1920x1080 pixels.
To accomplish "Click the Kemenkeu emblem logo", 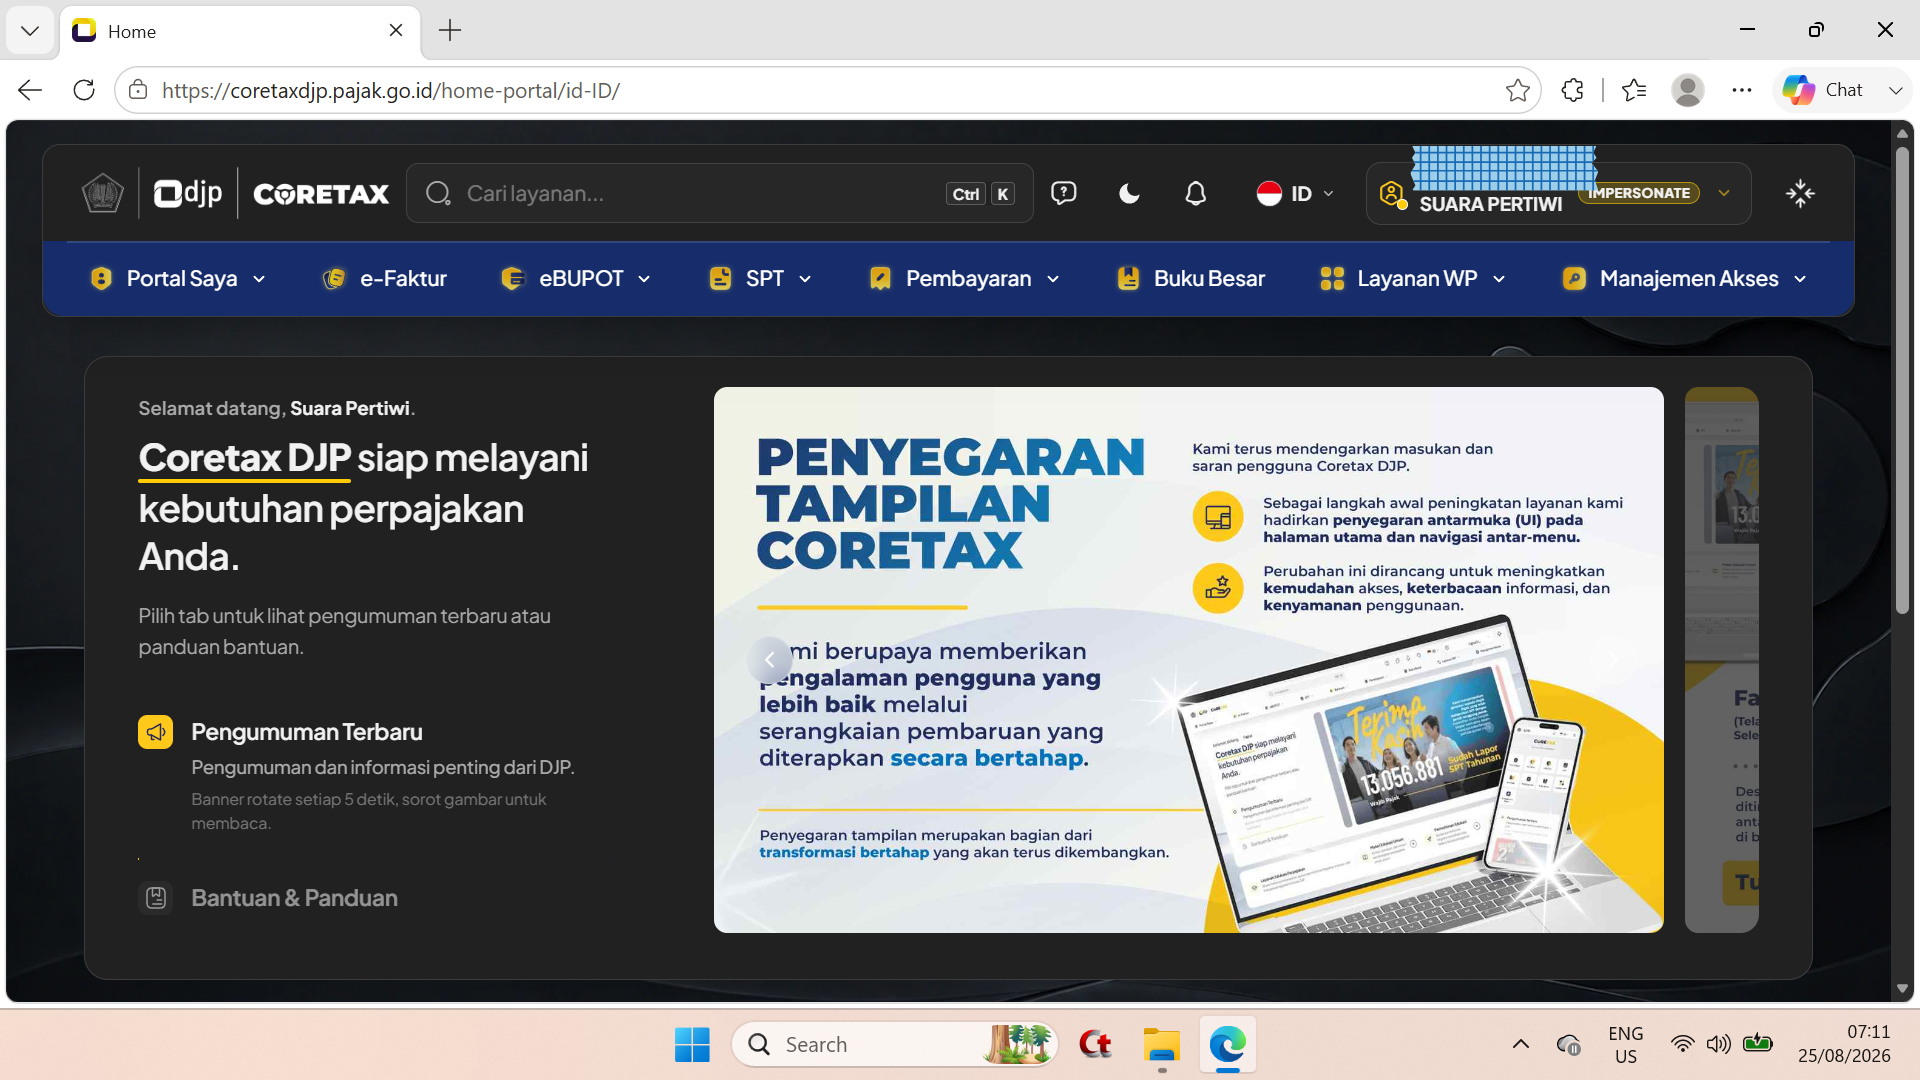I will pos(102,193).
